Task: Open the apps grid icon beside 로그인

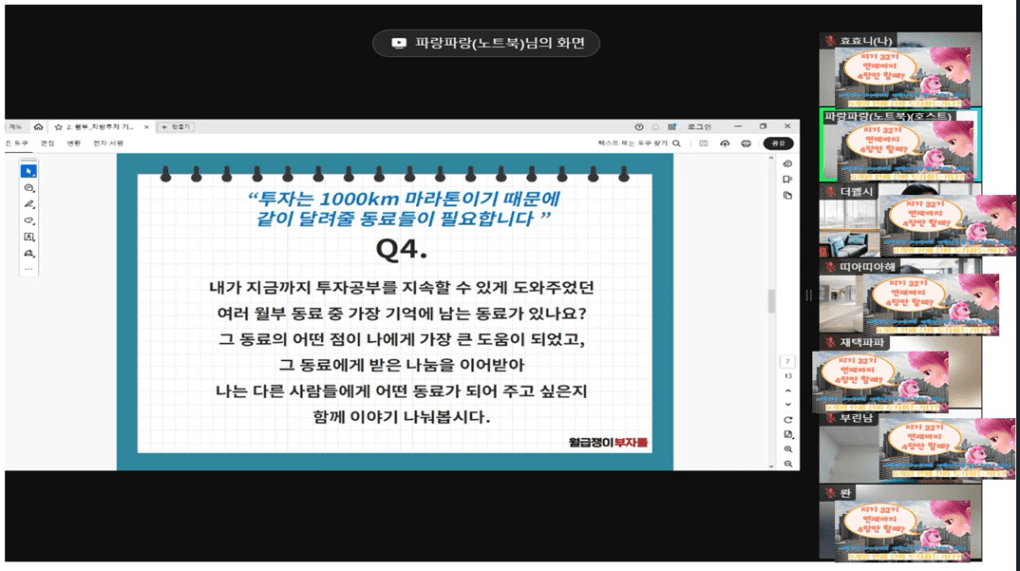Action: pyautogui.click(x=672, y=127)
